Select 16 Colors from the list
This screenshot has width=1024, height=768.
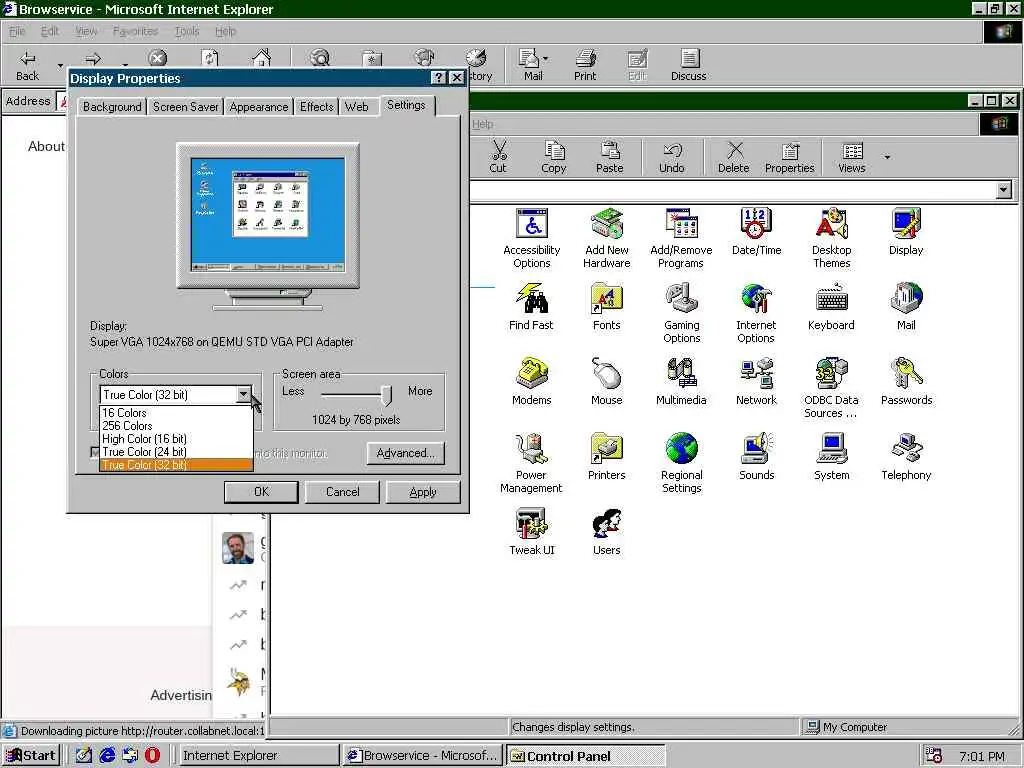tap(176, 413)
